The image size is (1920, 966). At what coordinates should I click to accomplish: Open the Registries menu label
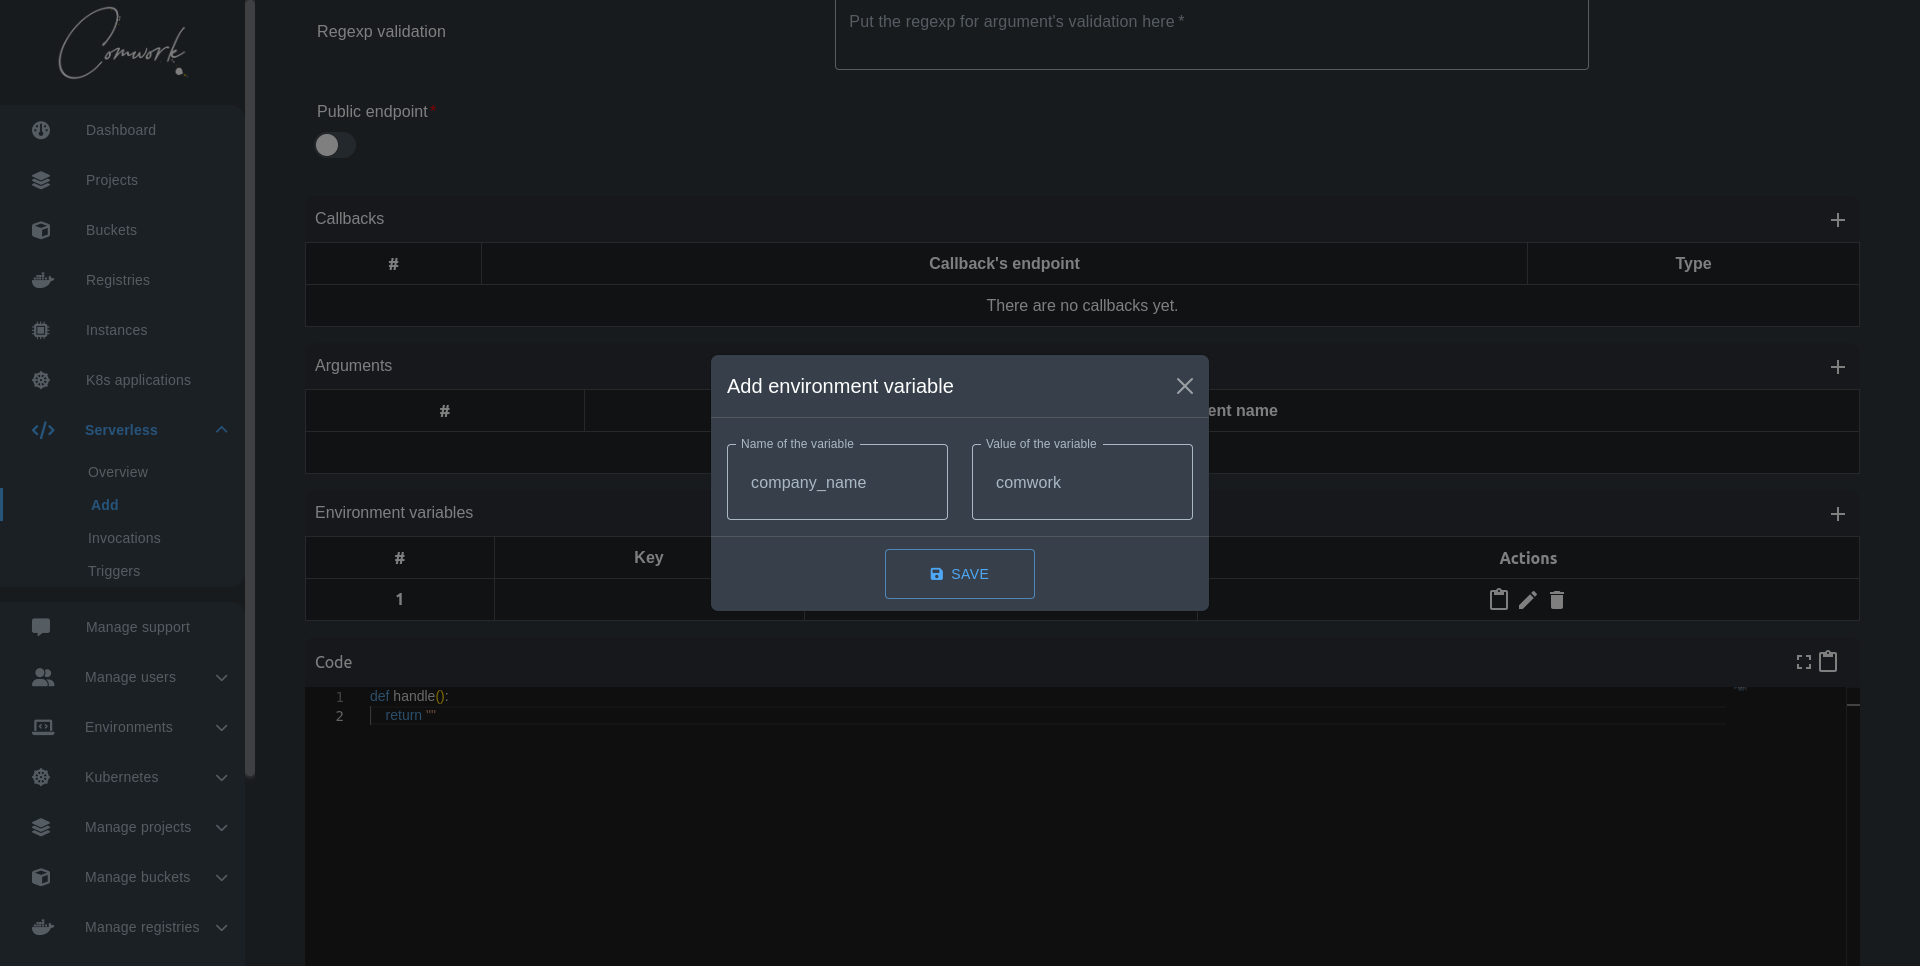click(x=118, y=280)
